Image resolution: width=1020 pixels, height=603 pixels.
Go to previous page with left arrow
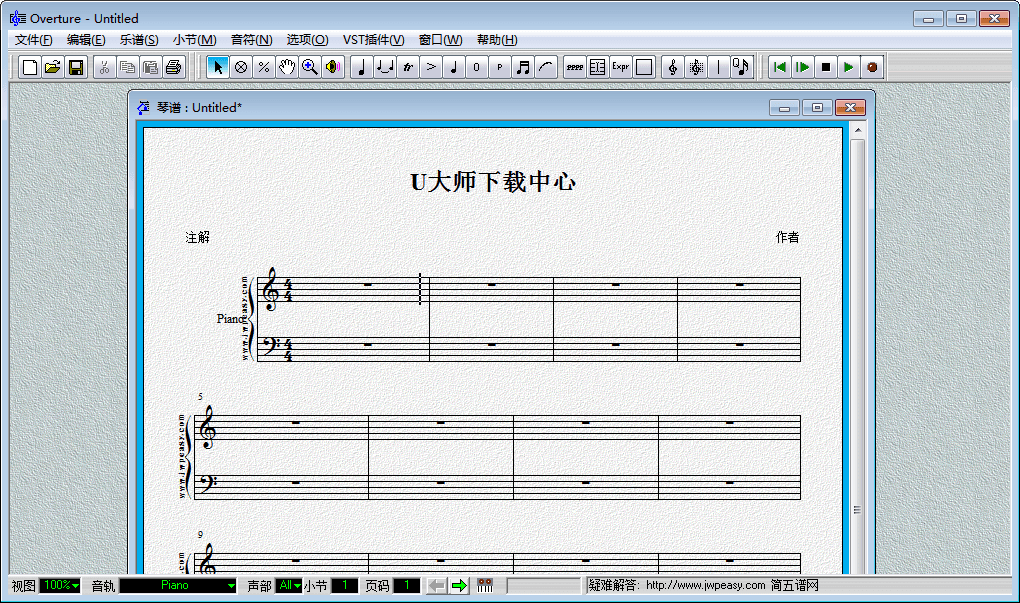(436, 585)
